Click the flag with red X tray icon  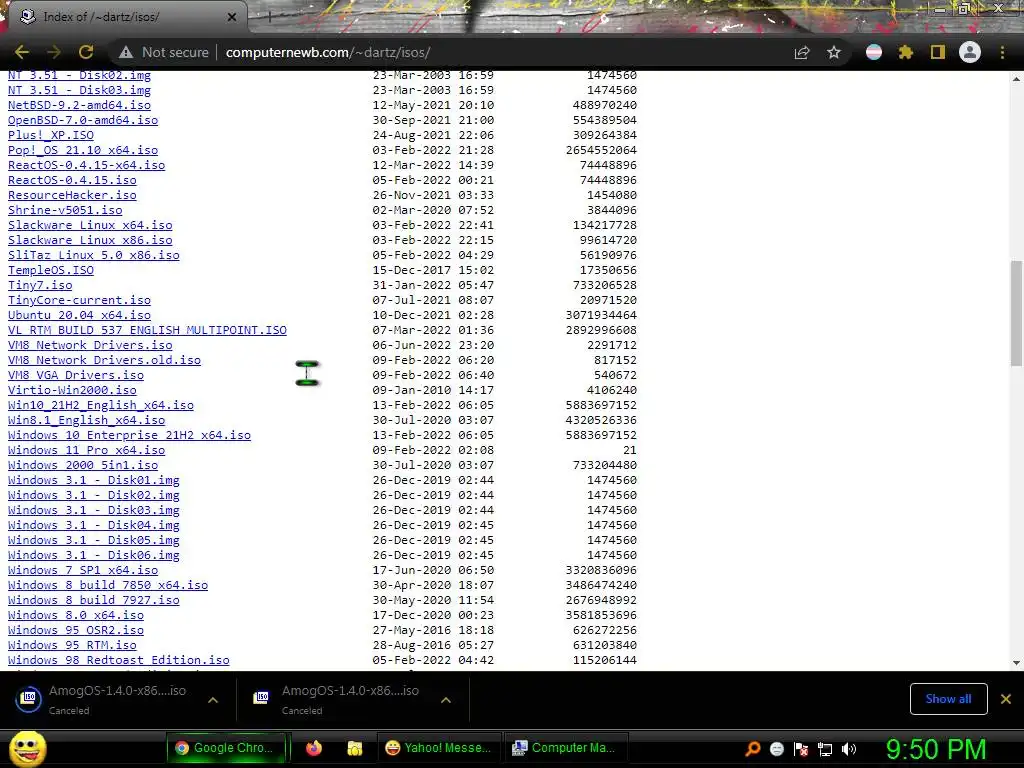(x=801, y=748)
